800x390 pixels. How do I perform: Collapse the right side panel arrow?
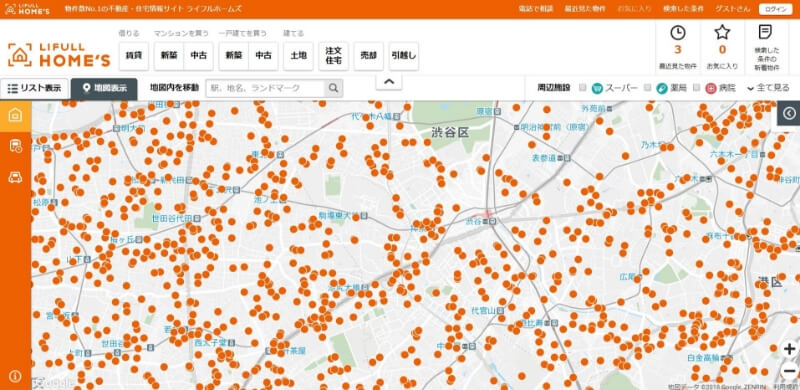click(789, 113)
